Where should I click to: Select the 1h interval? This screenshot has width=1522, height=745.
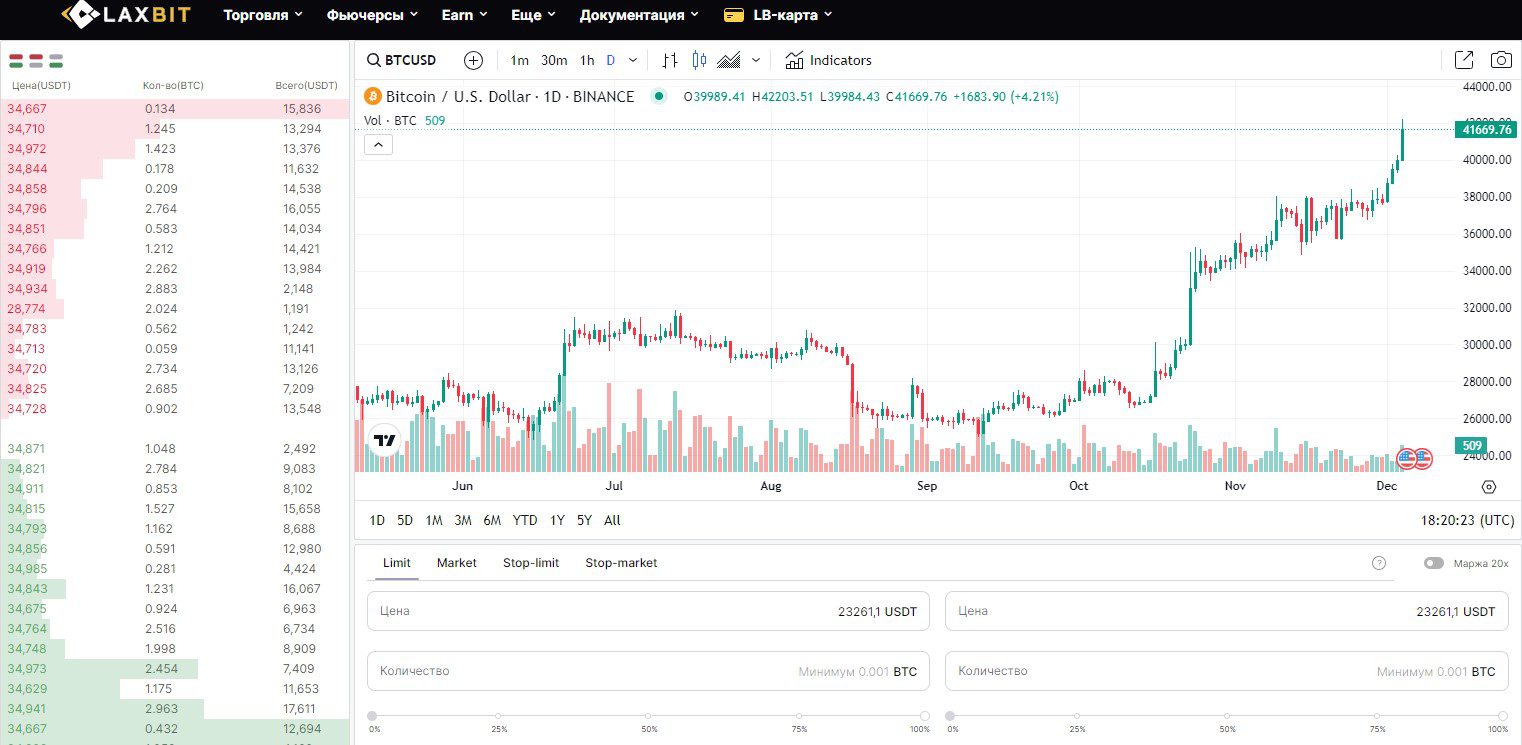[587, 60]
